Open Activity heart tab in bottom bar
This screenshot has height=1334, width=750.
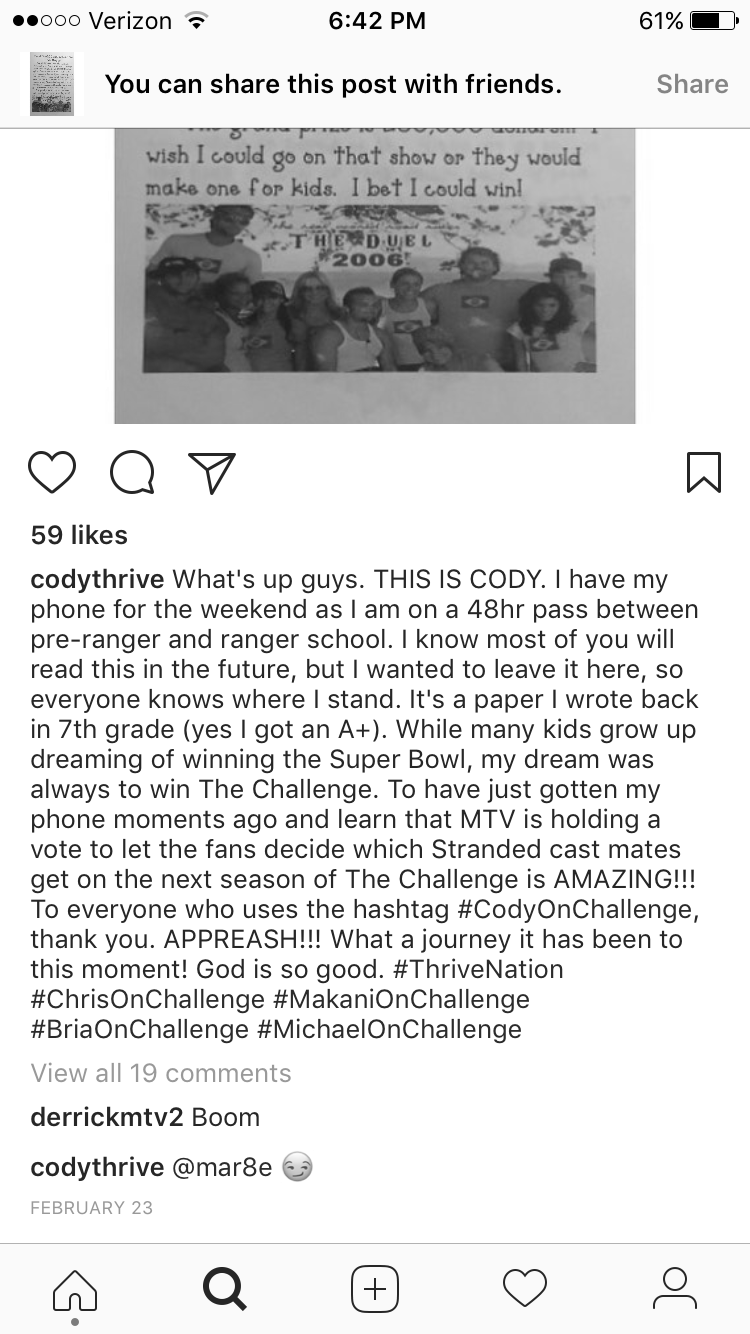click(x=525, y=1288)
